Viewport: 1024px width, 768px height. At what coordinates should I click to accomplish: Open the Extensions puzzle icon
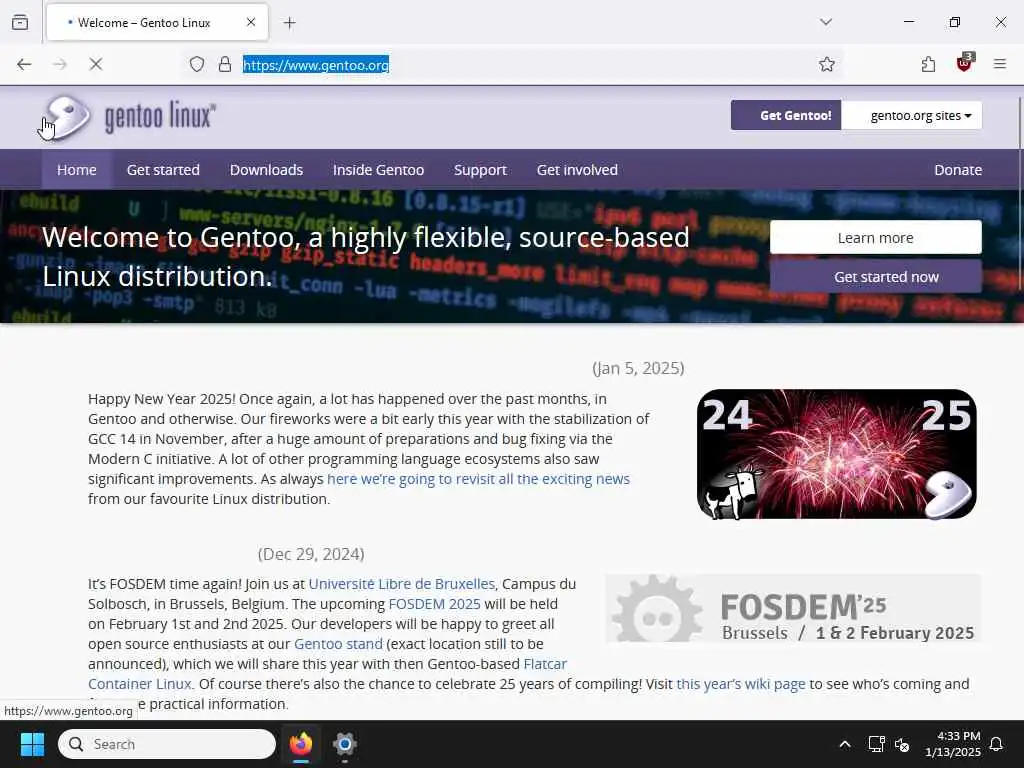point(928,64)
